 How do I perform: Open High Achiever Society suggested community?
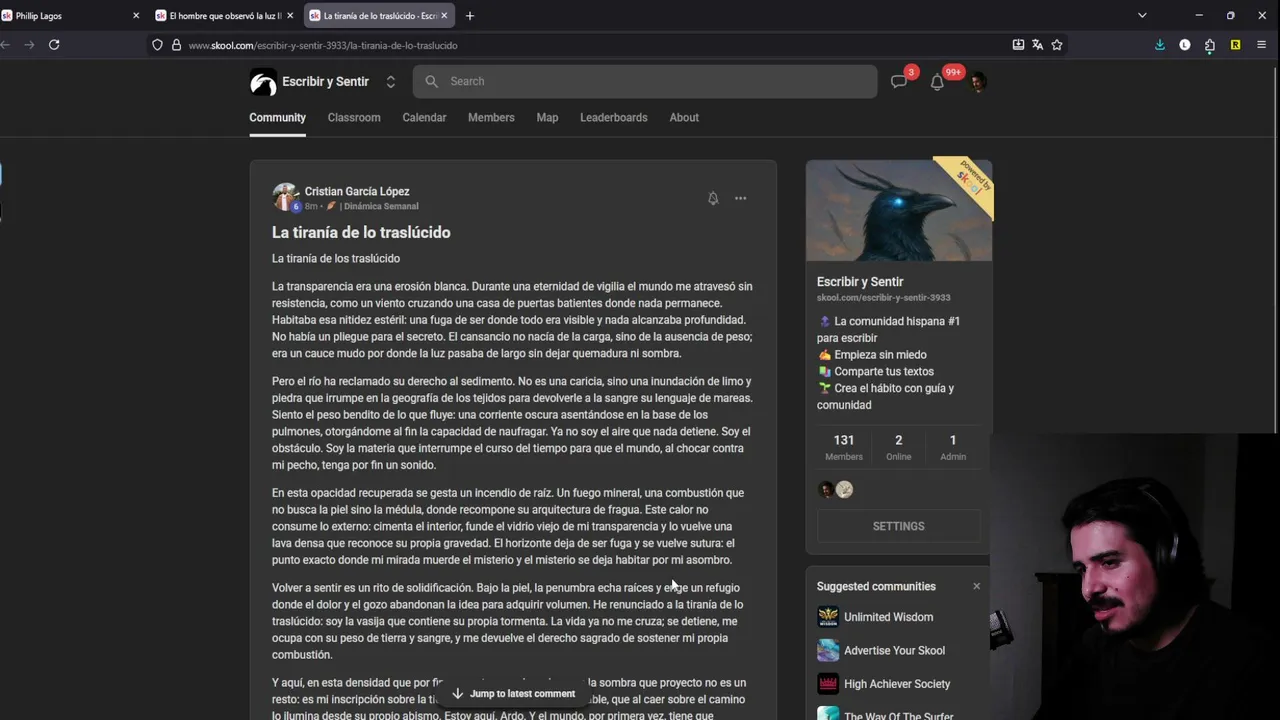click(897, 684)
